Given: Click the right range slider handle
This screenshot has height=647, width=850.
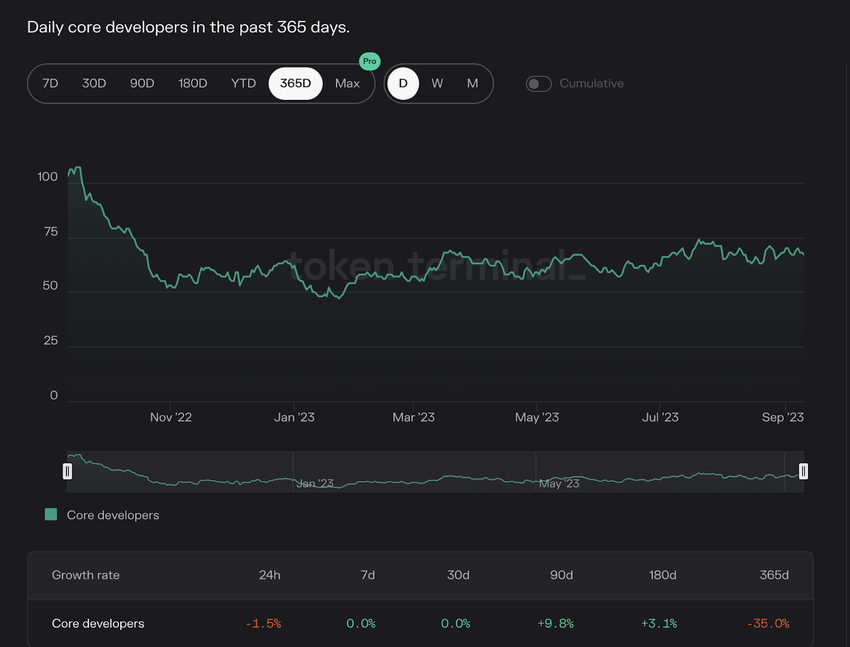Looking at the screenshot, I should [803, 471].
